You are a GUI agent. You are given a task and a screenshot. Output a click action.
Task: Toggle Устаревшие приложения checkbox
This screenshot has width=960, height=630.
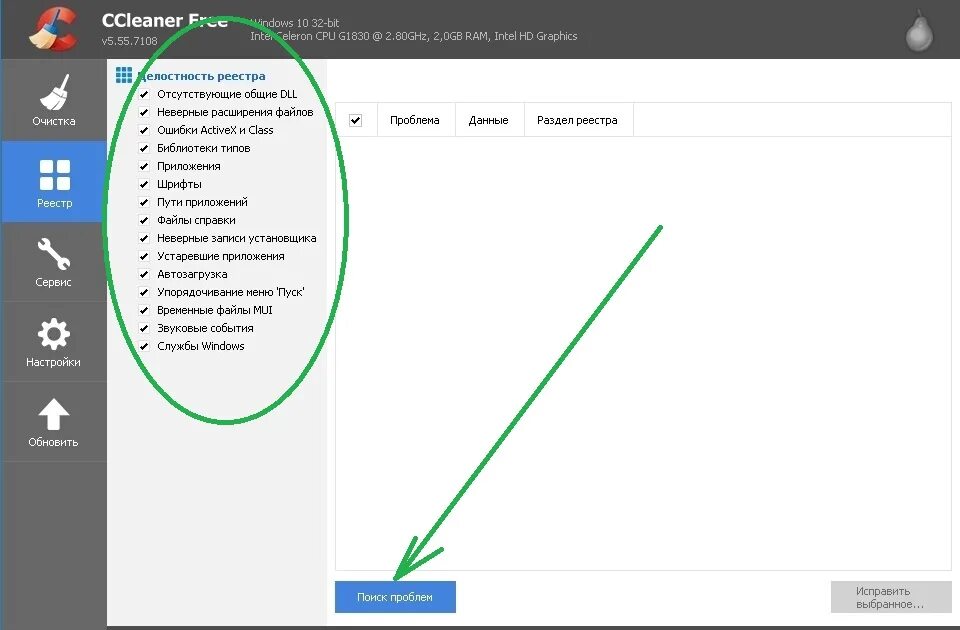pyautogui.click(x=144, y=257)
